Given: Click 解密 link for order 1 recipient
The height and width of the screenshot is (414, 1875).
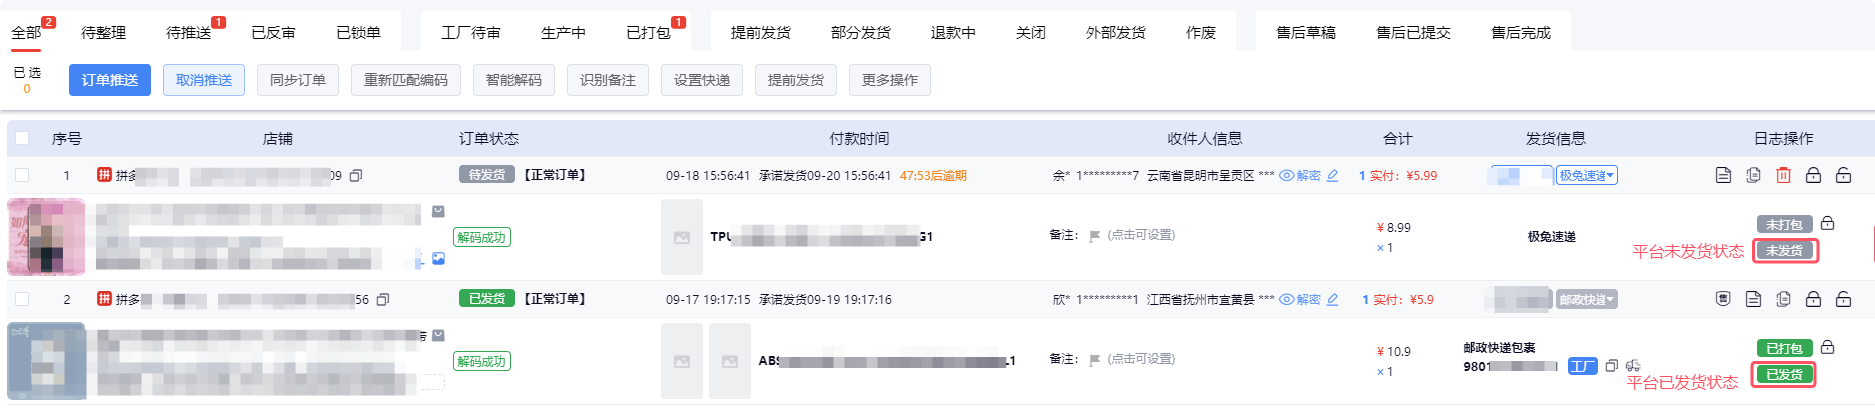Looking at the screenshot, I should click(x=1301, y=176).
